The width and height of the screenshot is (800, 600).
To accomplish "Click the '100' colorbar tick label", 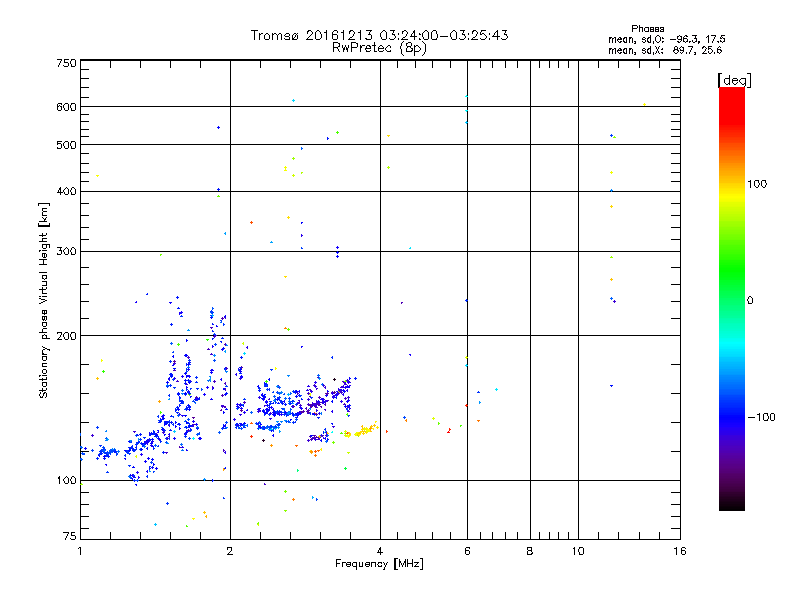I will pos(757,184).
